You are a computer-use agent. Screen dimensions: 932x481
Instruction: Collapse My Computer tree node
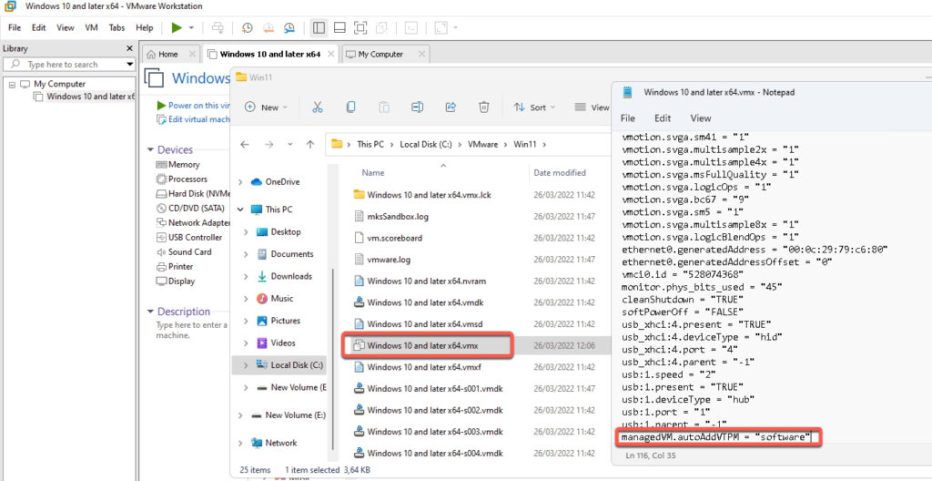click(12, 84)
